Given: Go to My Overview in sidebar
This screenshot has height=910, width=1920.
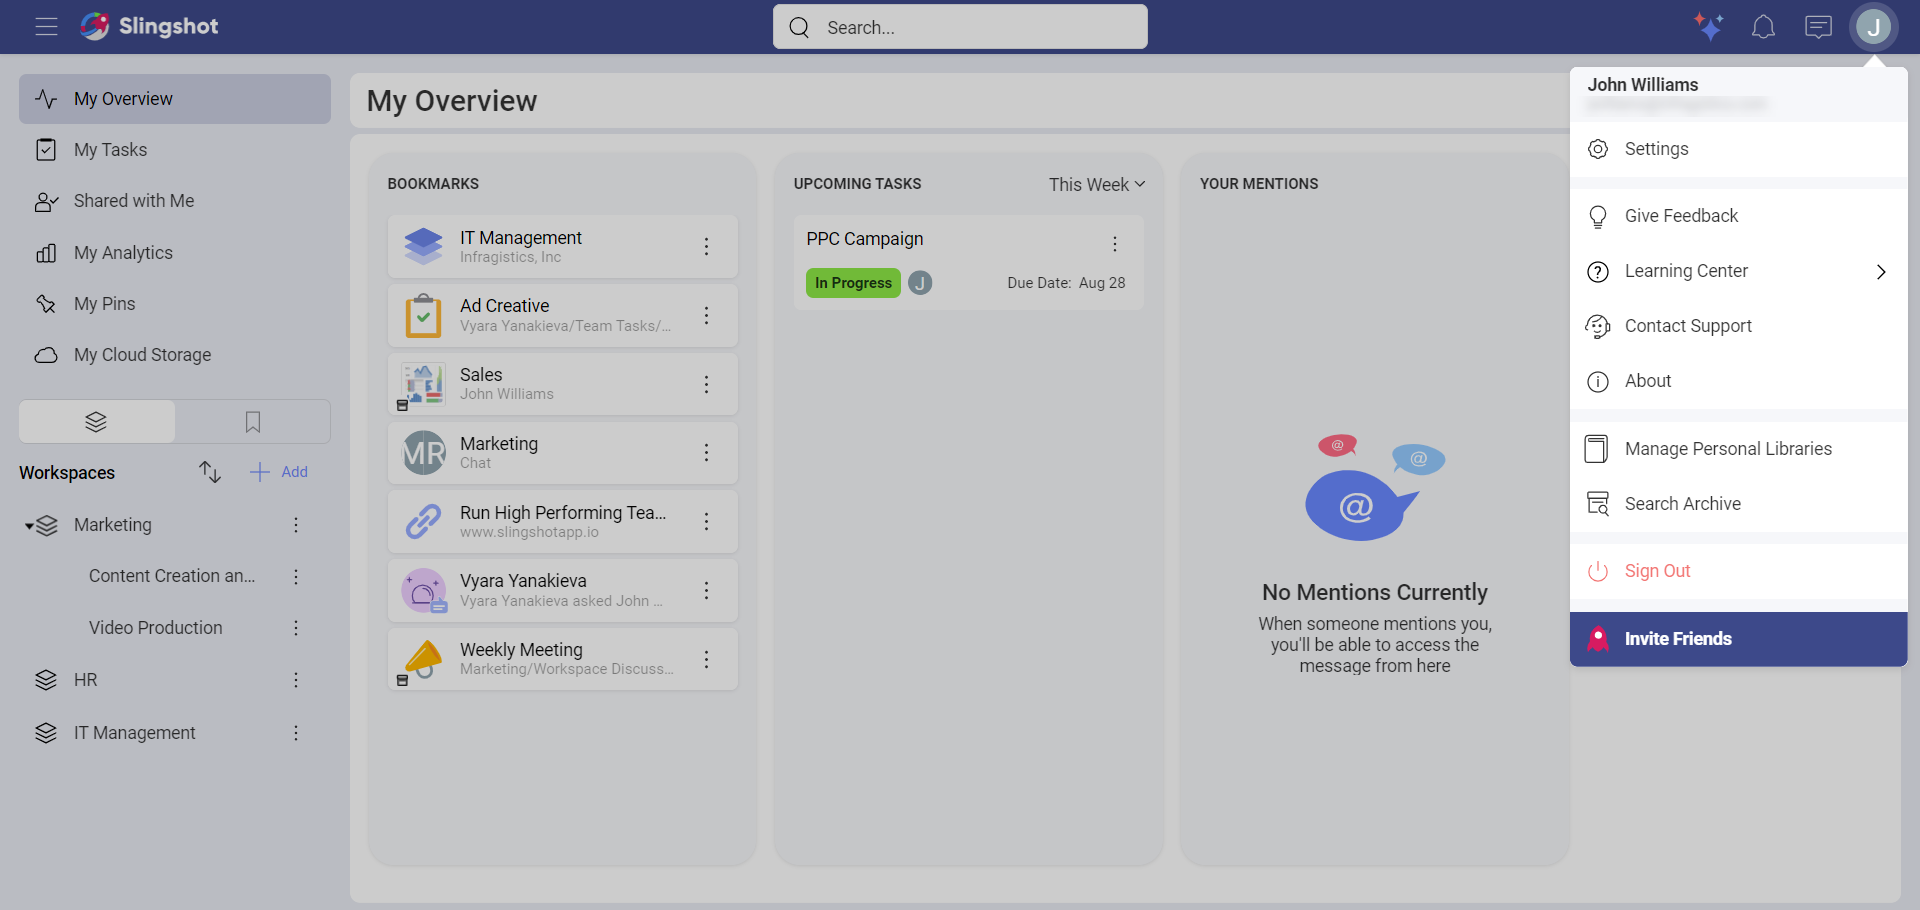Looking at the screenshot, I should 175,99.
